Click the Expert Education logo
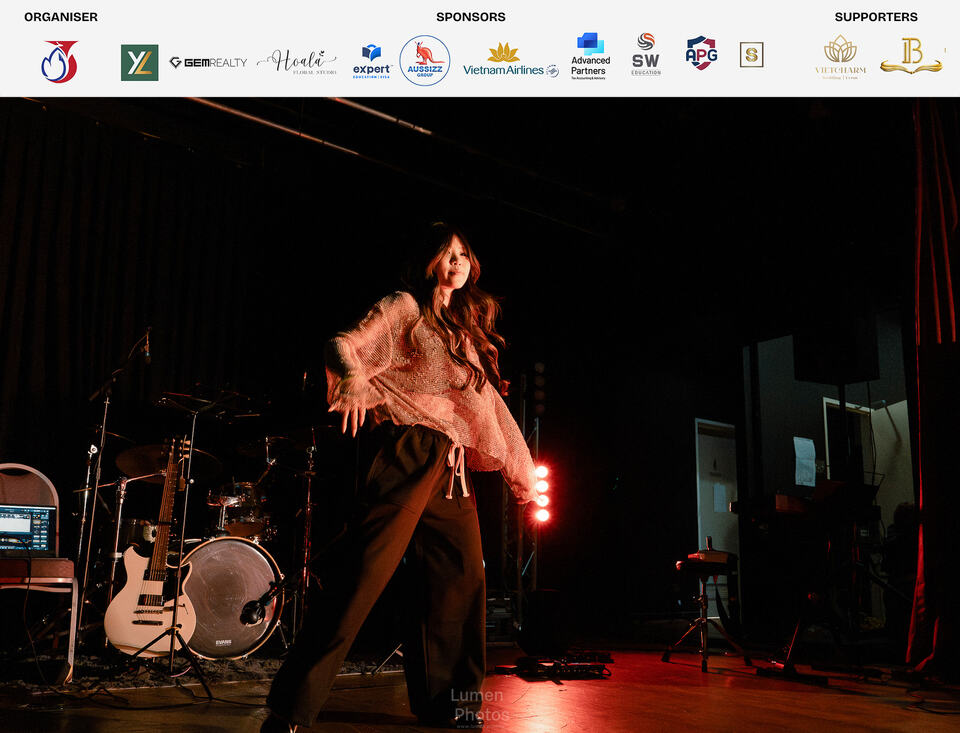The height and width of the screenshot is (733, 960). pos(372,61)
